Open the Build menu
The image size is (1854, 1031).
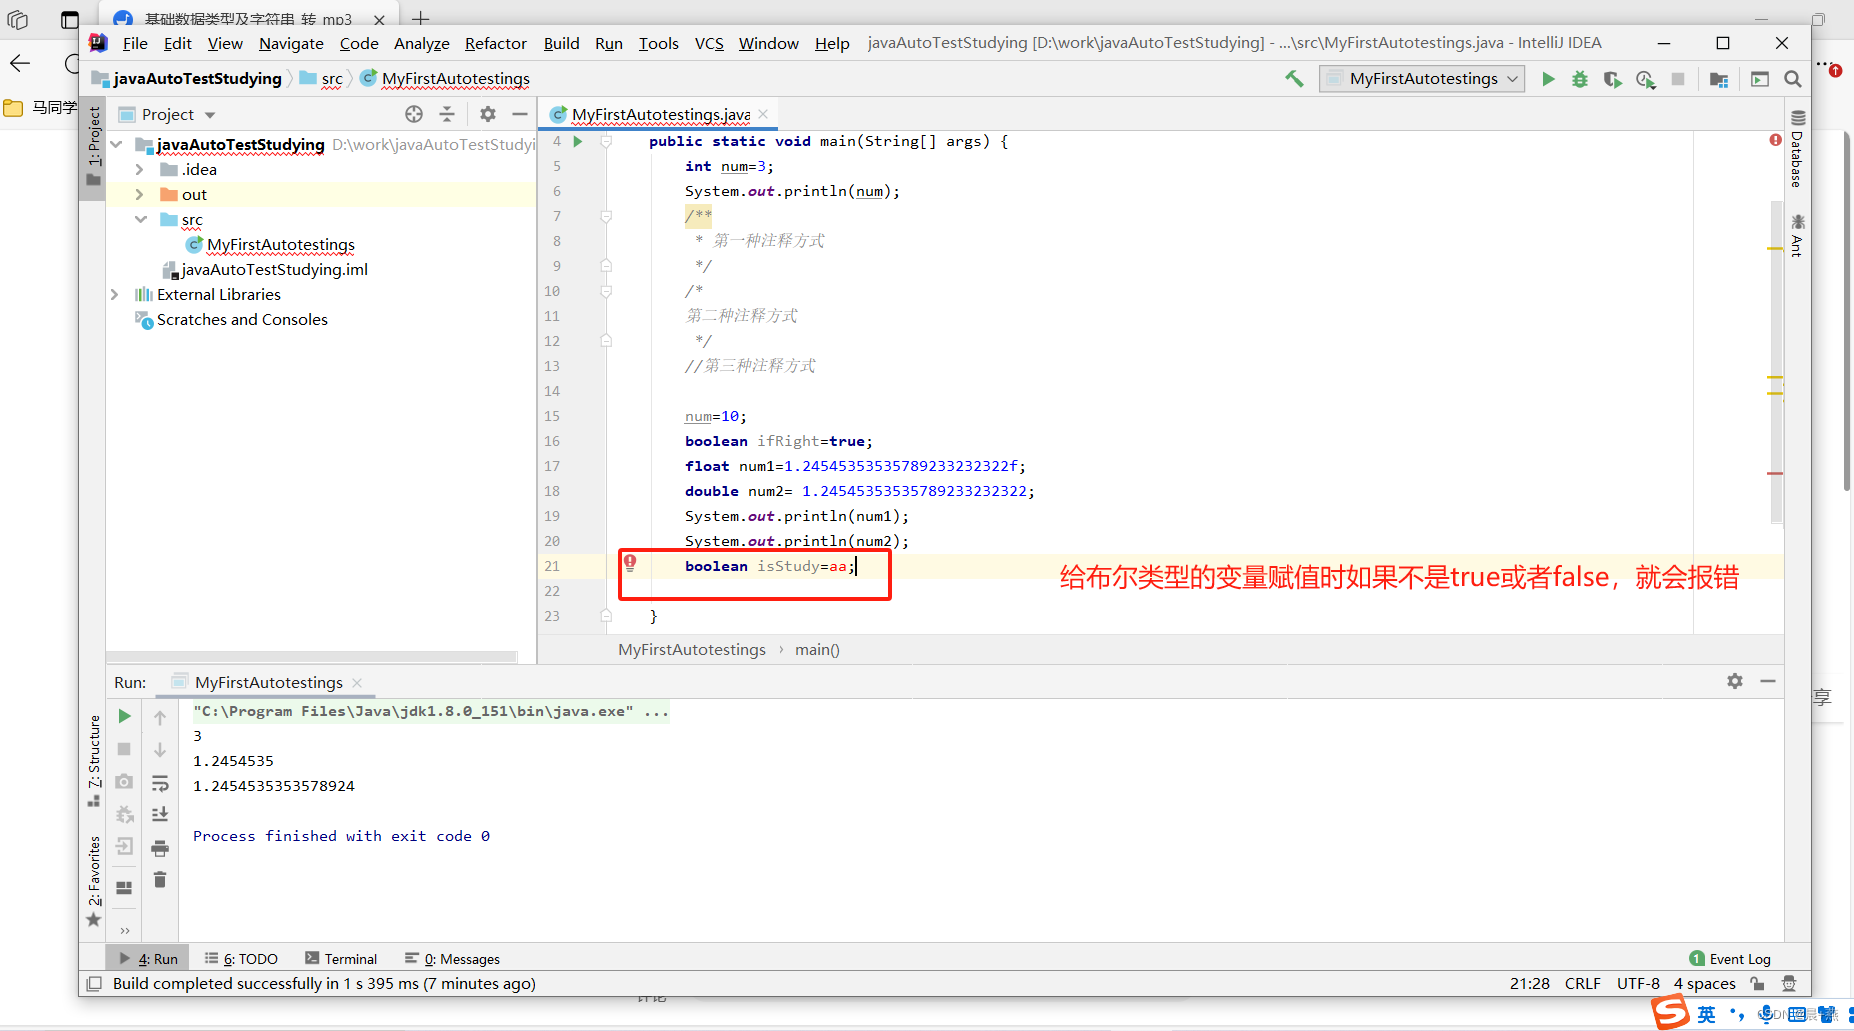pos(561,43)
